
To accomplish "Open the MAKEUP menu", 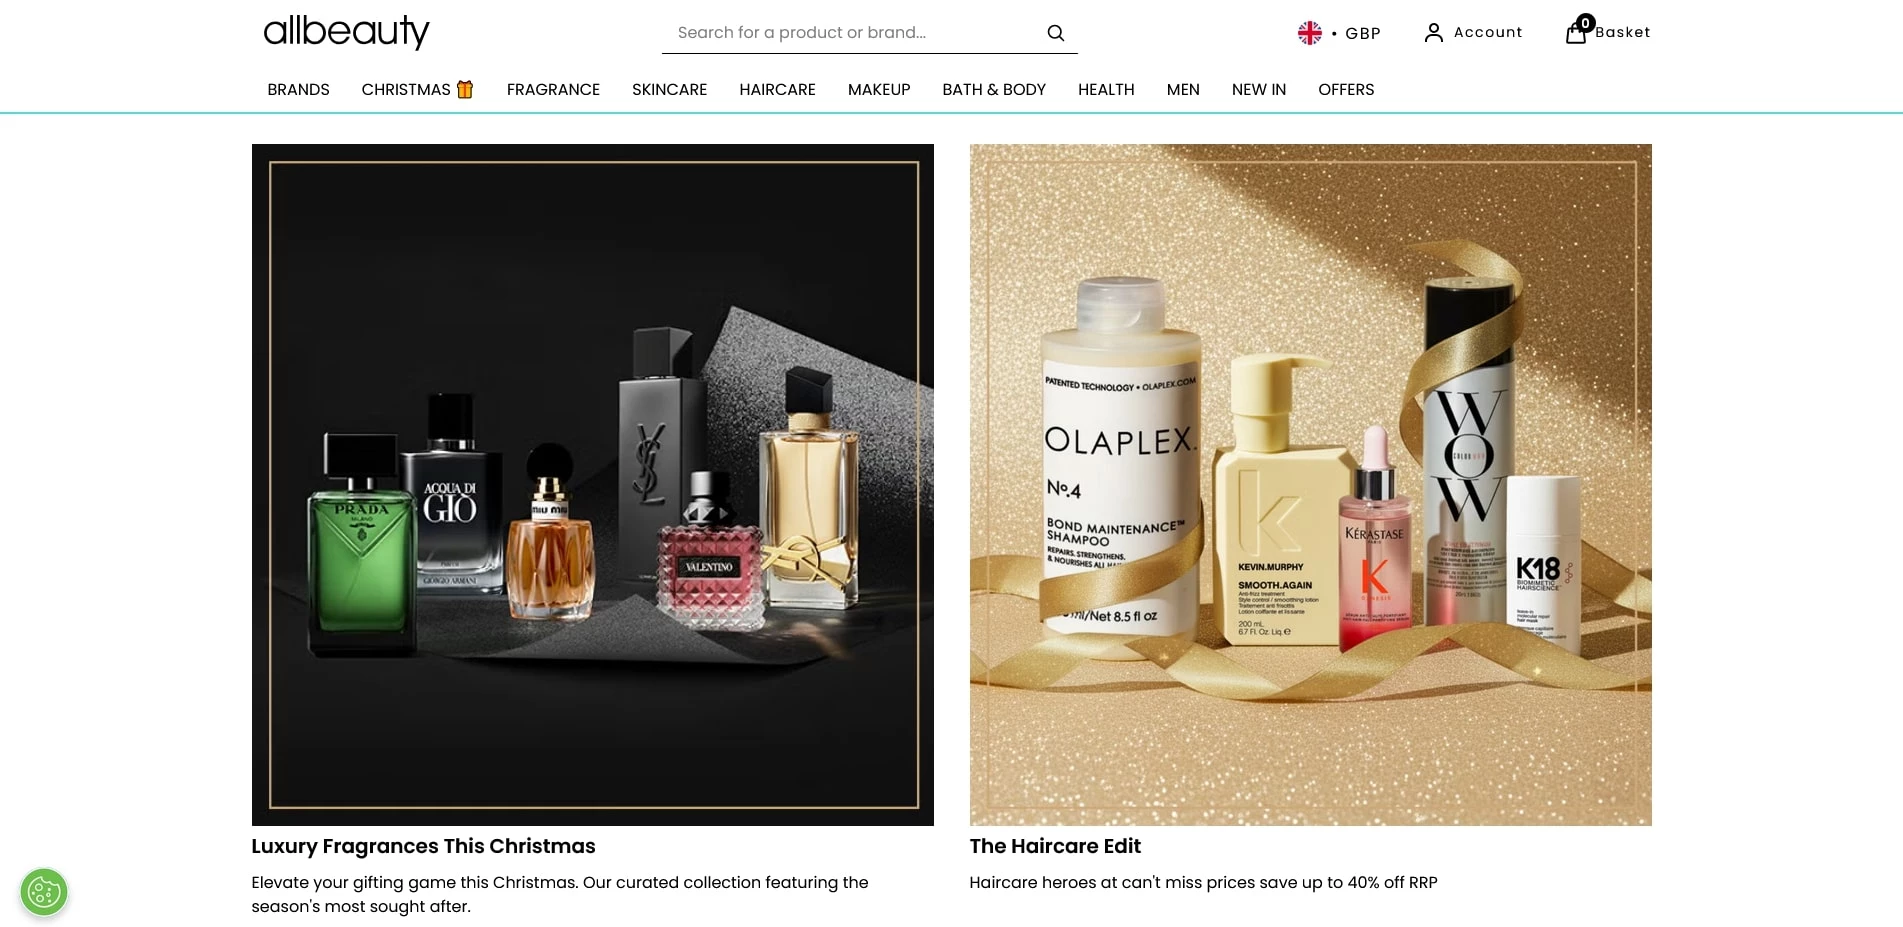I will pyautogui.click(x=879, y=90).
